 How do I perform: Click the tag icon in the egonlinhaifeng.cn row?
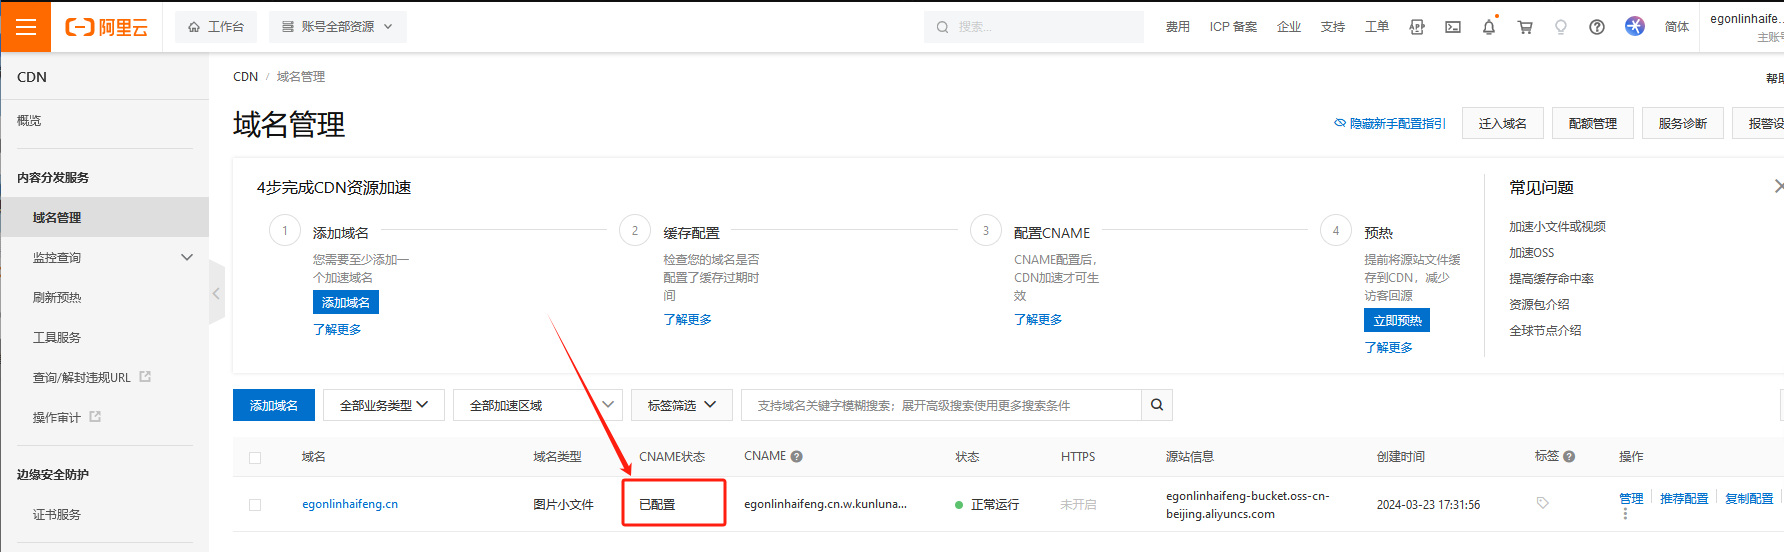tap(1542, 504)
